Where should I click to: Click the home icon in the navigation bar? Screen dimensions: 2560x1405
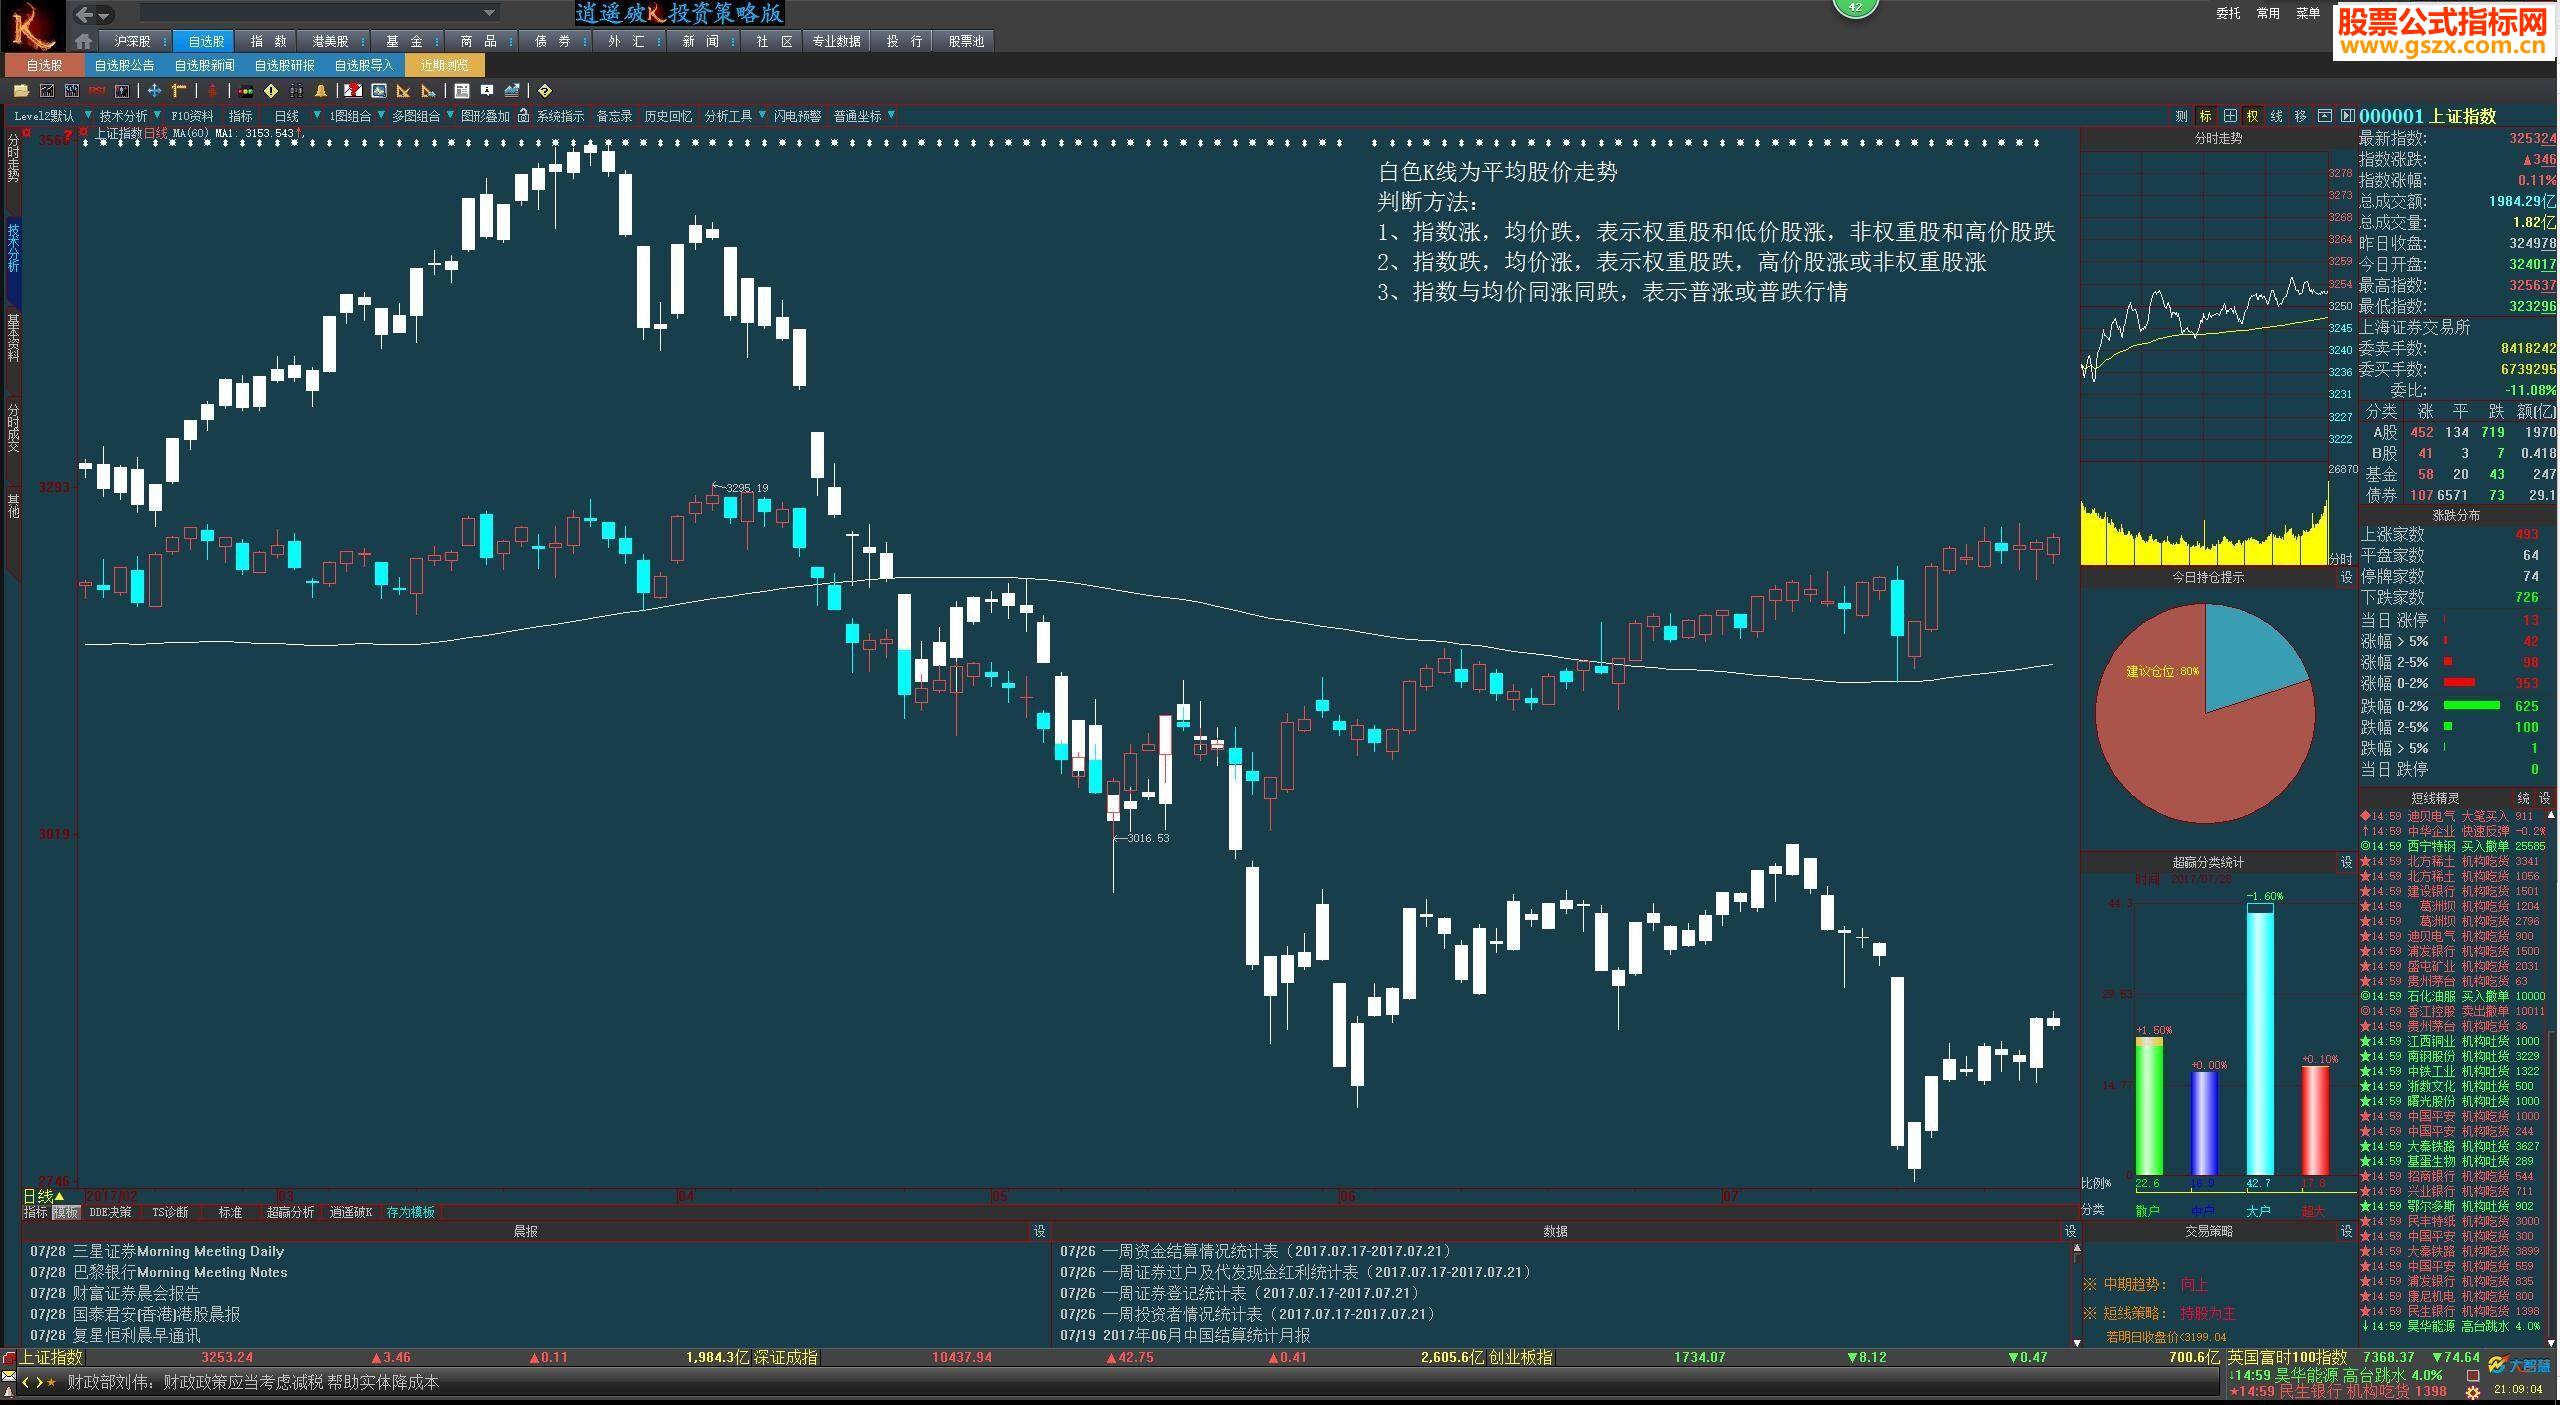point(84,41)
